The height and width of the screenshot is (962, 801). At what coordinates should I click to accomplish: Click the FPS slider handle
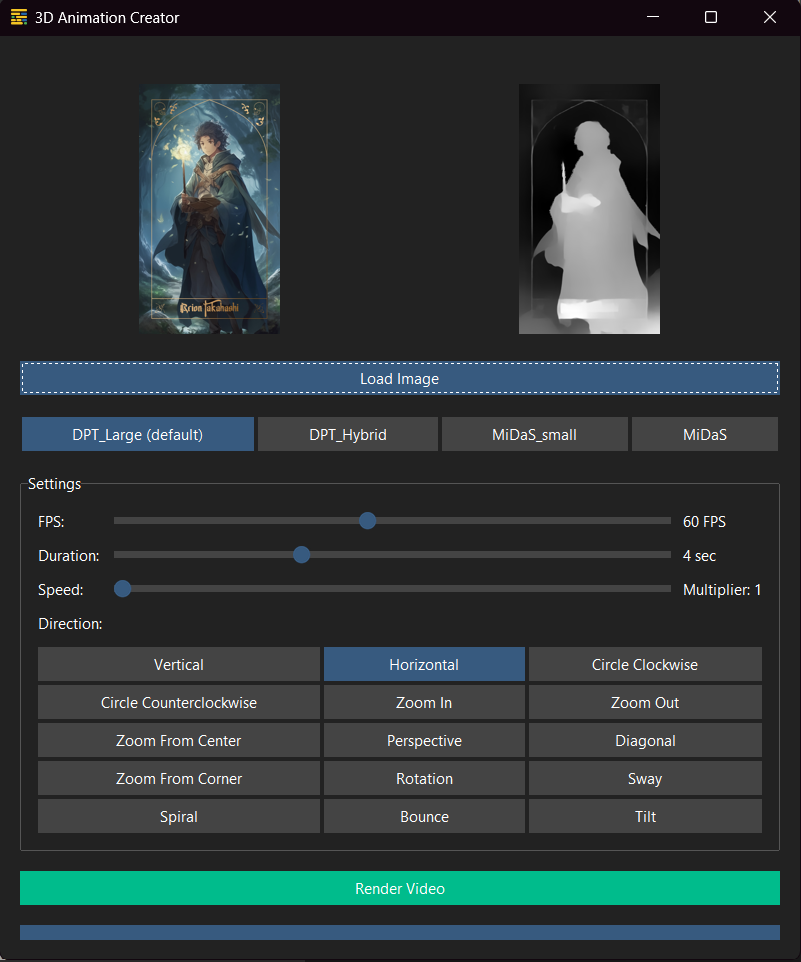[x=367, y=521]
